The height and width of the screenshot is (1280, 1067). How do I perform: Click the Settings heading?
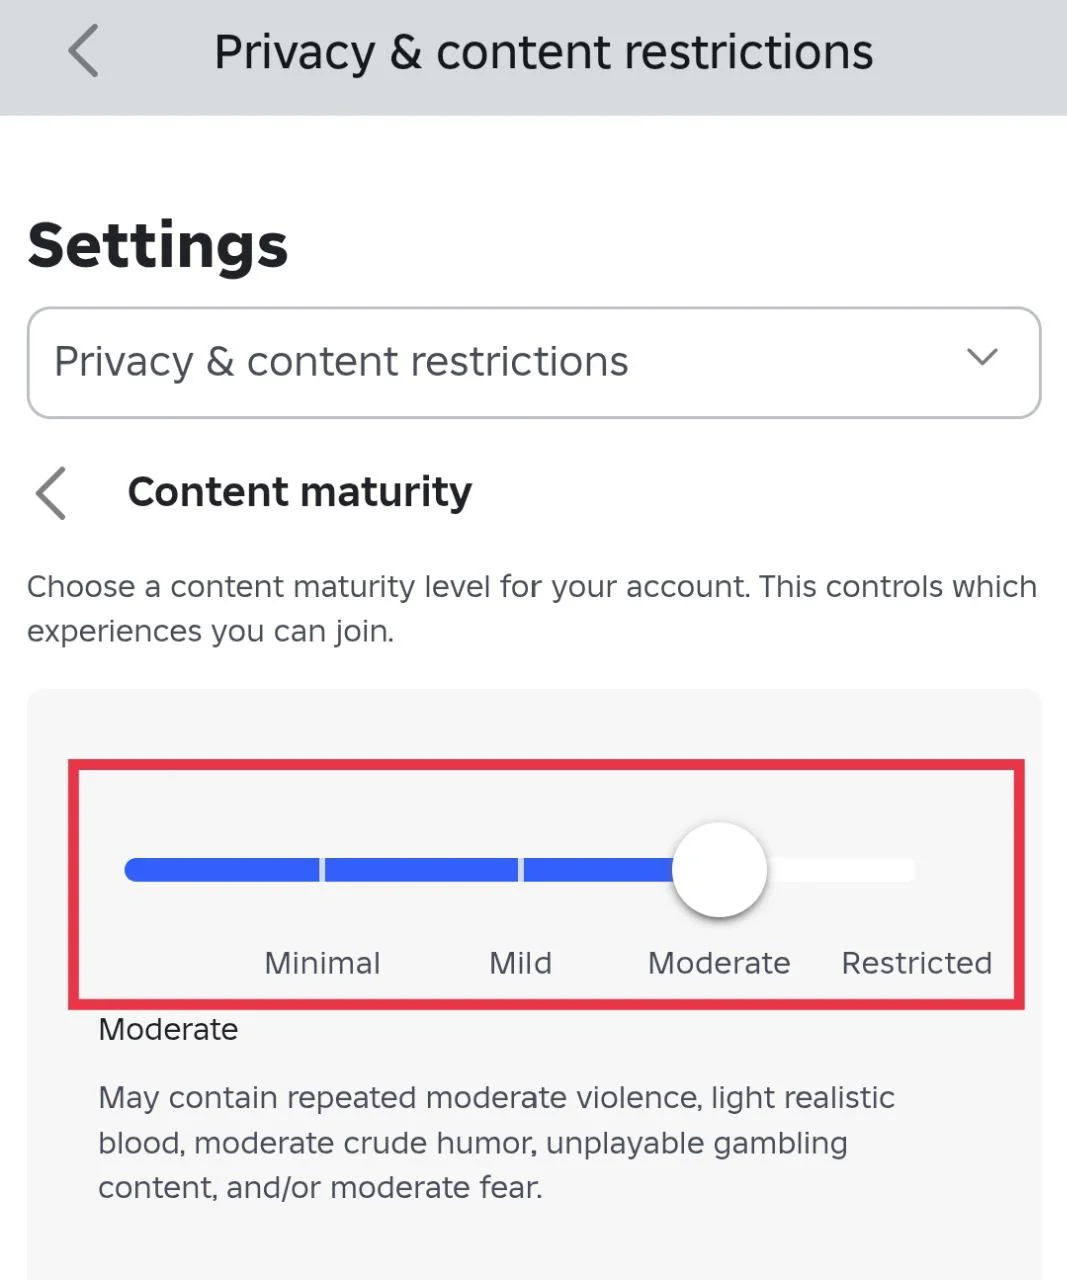pyautogui.click(x=158, y=246)
